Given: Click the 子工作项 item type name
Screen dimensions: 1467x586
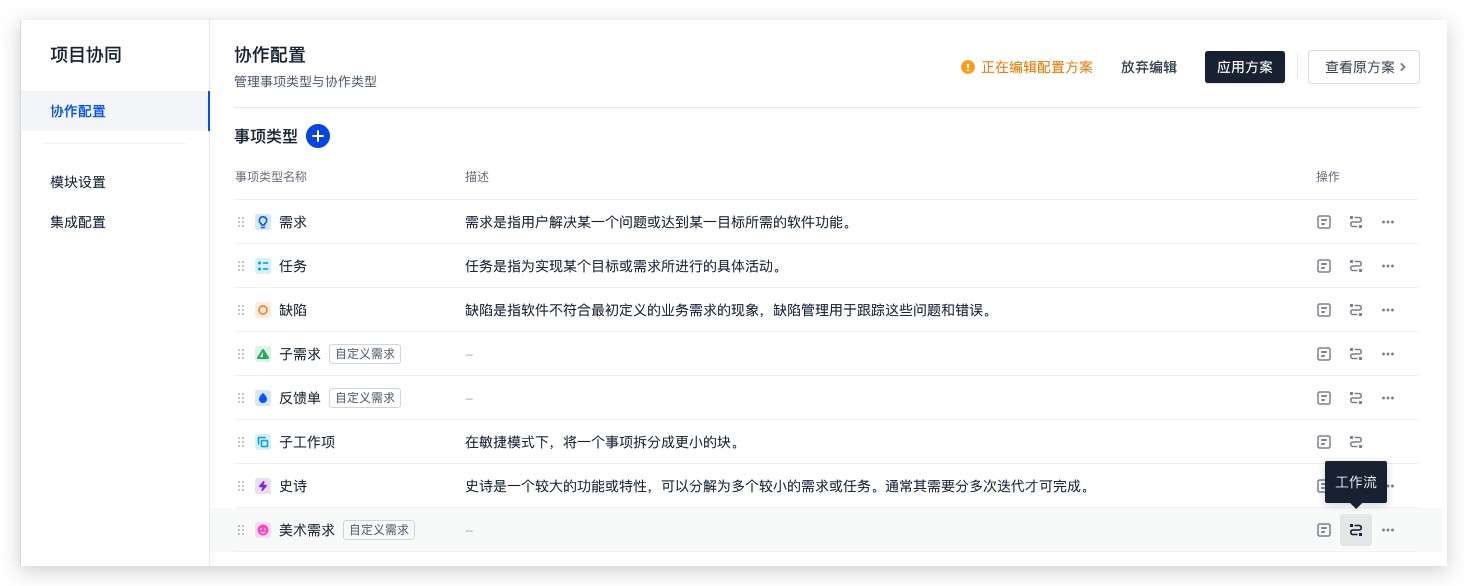Looking at the screenshot, I should (x=307, y=442).
